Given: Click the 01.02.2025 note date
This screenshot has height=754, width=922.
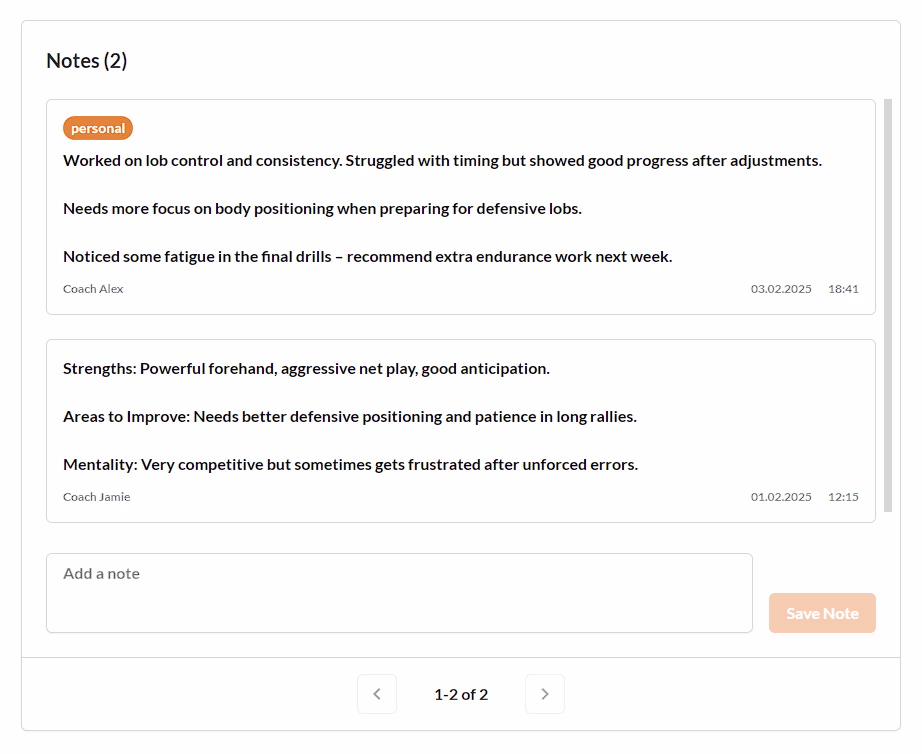Looking at the screenshot, I should [x=781, y=497].
